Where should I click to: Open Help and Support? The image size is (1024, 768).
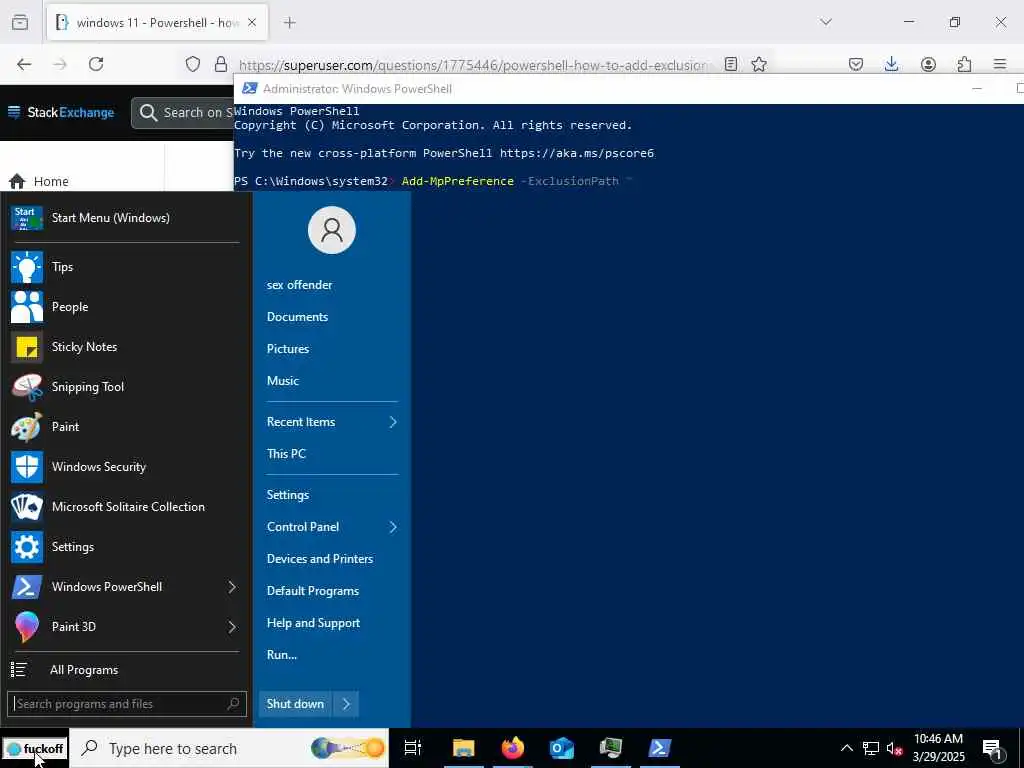click(x=313, y=623)
